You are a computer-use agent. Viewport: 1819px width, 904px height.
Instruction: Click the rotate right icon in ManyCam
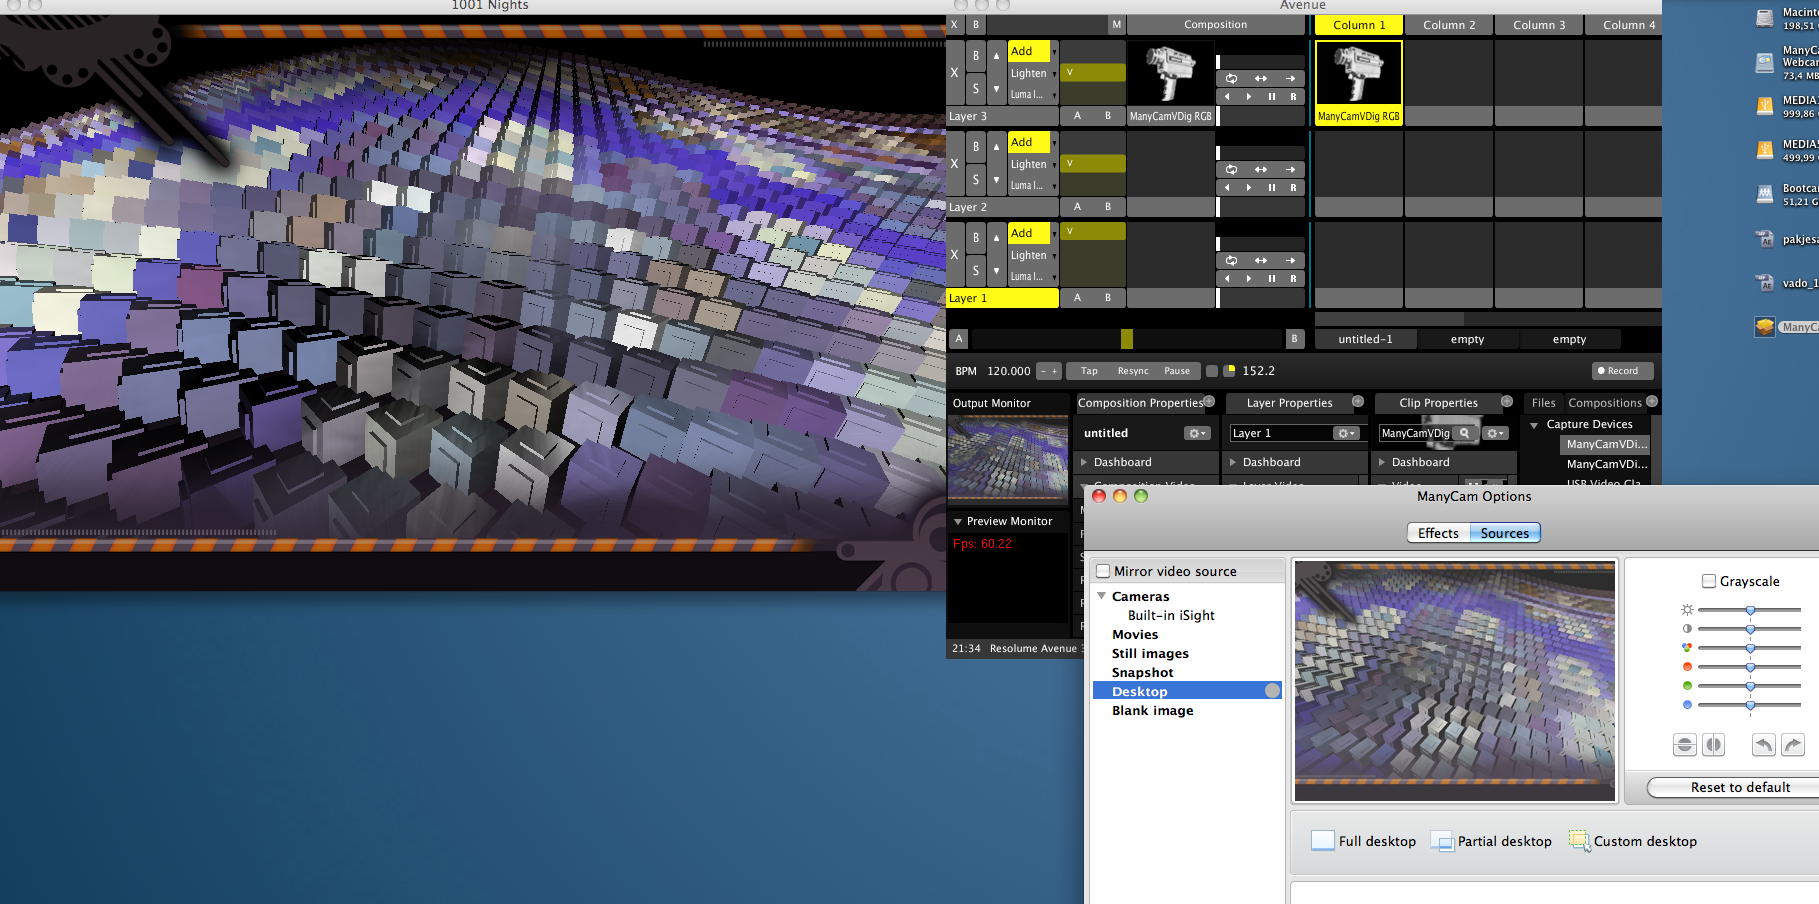(x=1793, y=745)
